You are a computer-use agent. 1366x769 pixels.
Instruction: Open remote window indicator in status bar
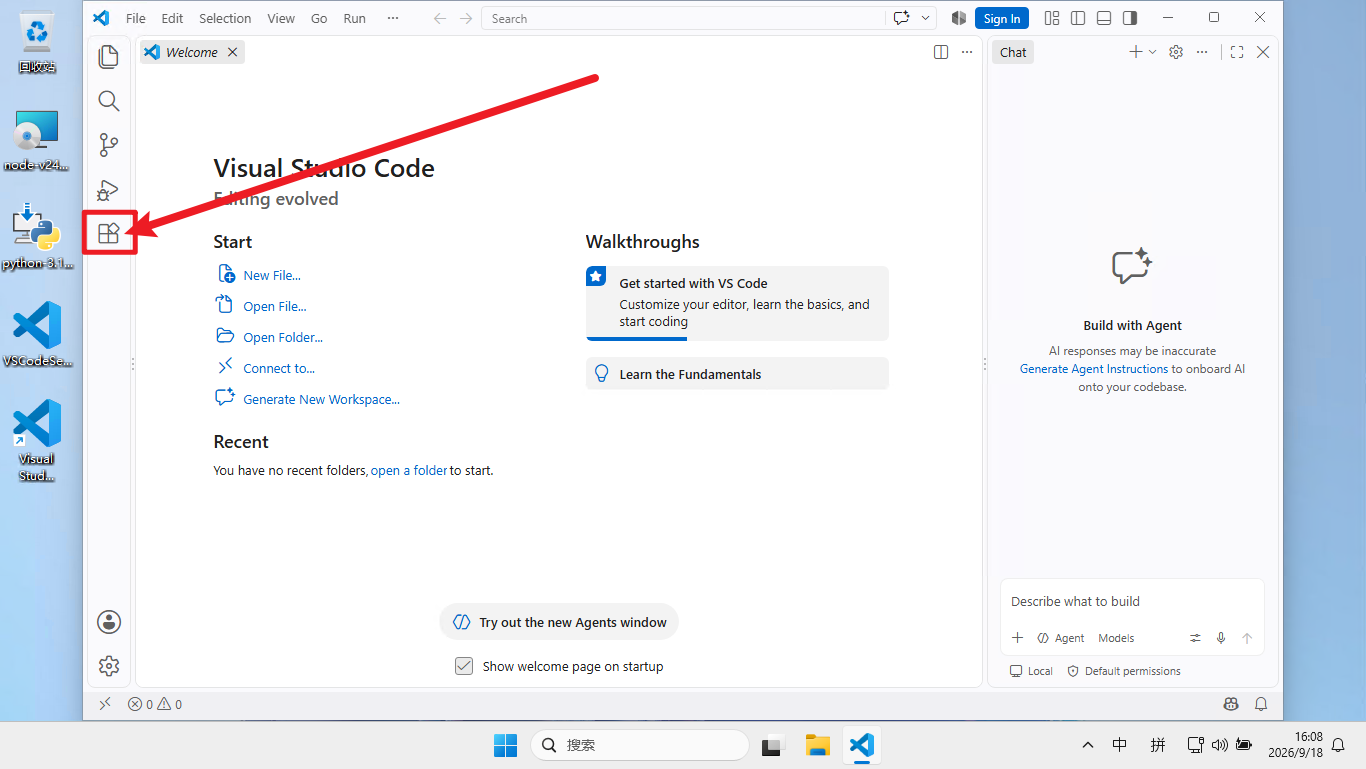click(x=105, y=704)
